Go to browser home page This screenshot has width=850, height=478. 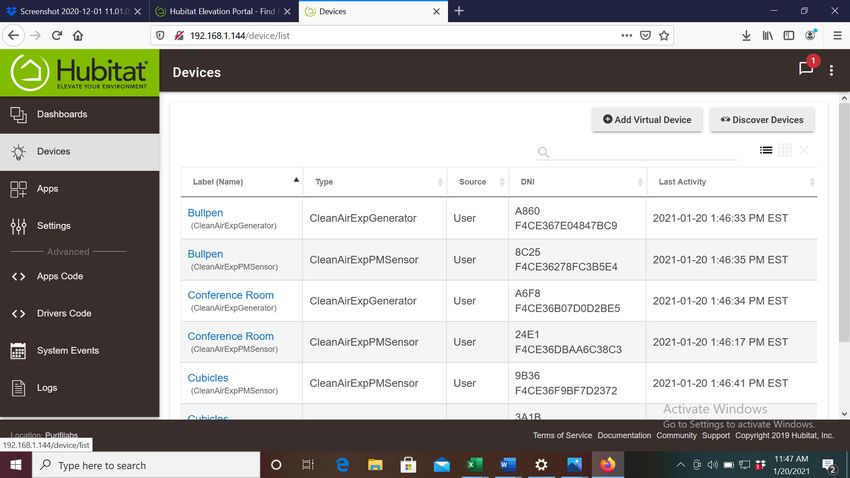point(78,36)
